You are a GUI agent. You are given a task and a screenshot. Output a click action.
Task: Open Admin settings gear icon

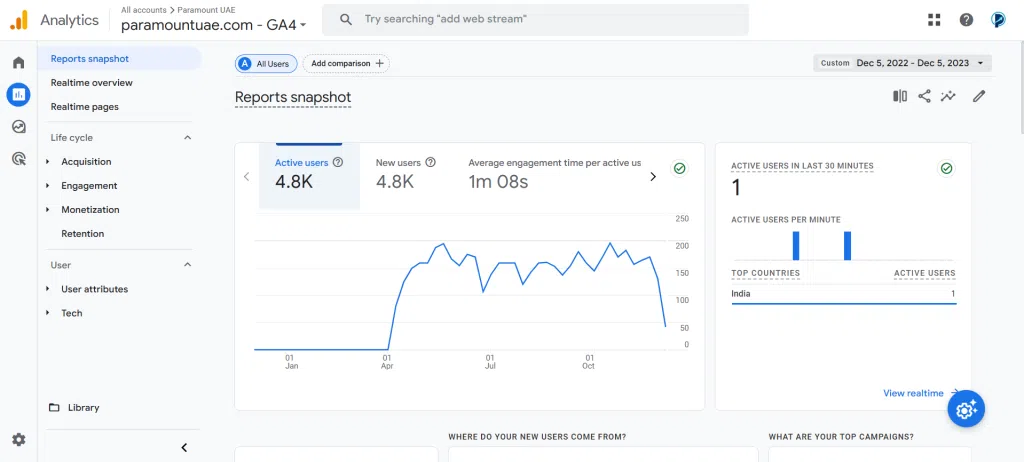point(18,439)
